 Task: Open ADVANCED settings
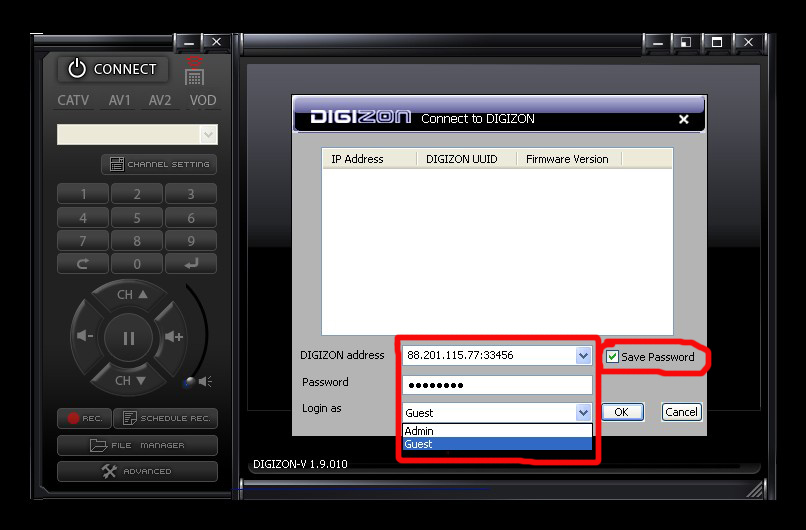tap(137, 471)
